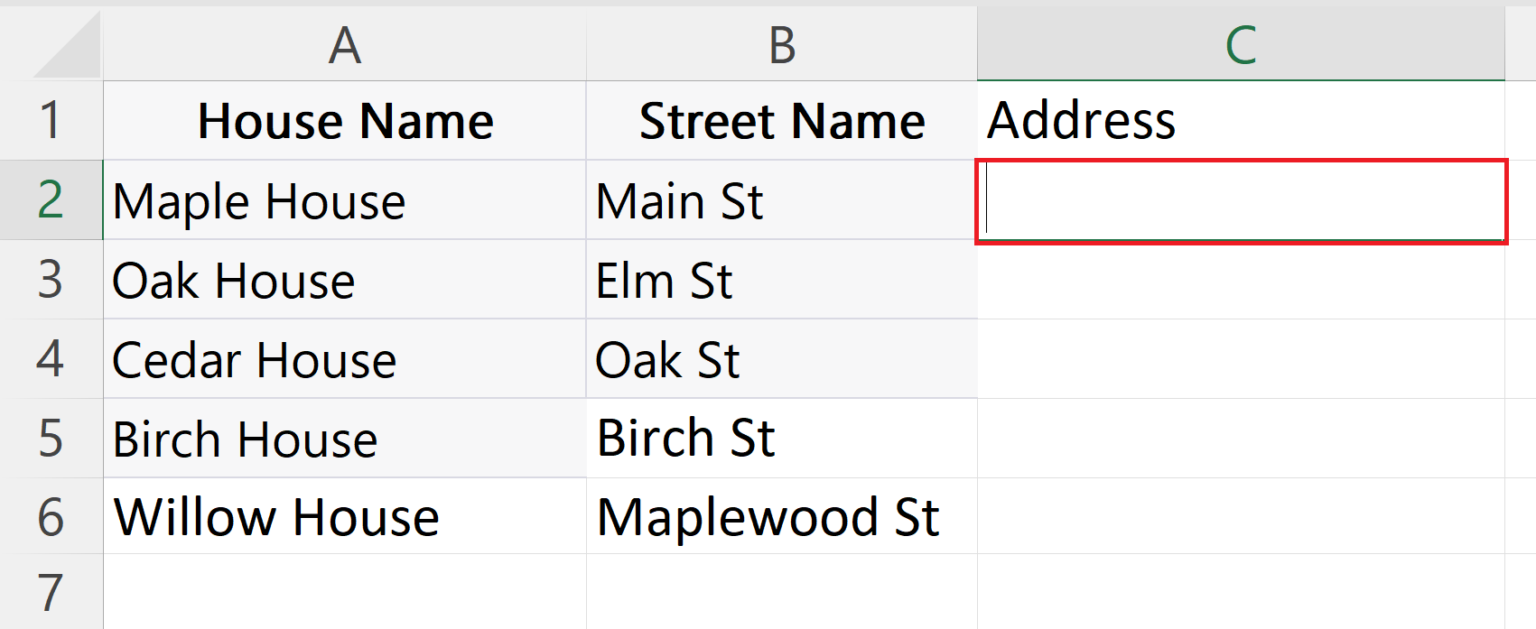Click the Elm St cell
The width and height of the screenshot is (1536, 629).
[781, 280]
